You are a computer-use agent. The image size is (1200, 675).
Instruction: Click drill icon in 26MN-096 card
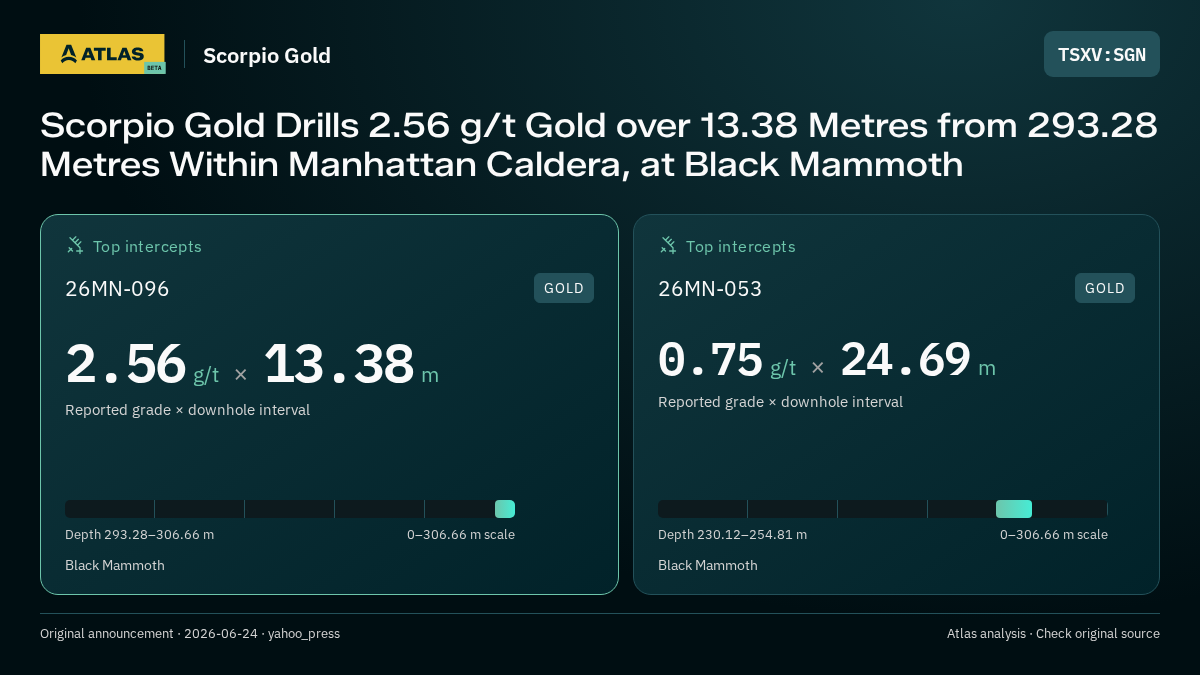tap(75, 245)
